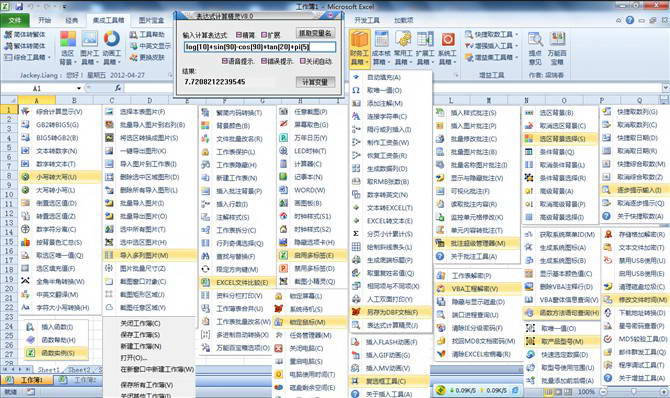Click 工具帮助 in the ribbon
This screenshot has height=398, width=670.
click(x=147, y=34)
